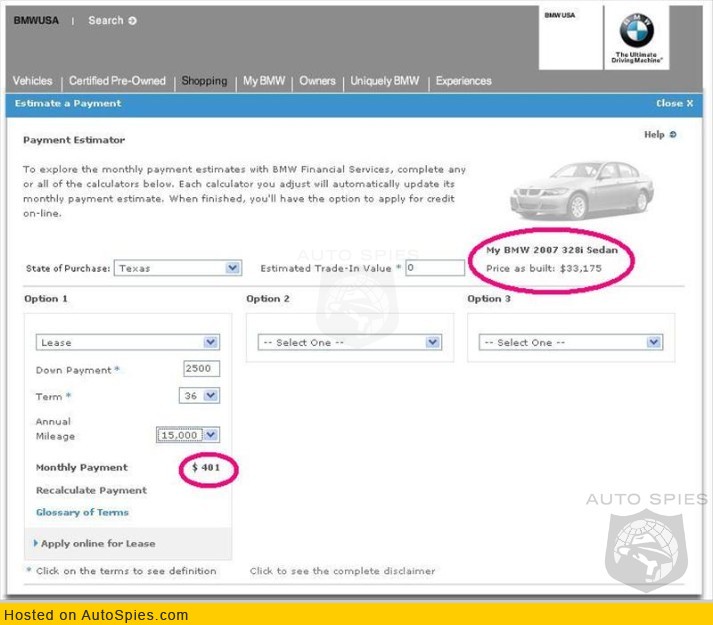
Task: Open the Option 2 Select One dropdown
Action: [x=350, y=342]
